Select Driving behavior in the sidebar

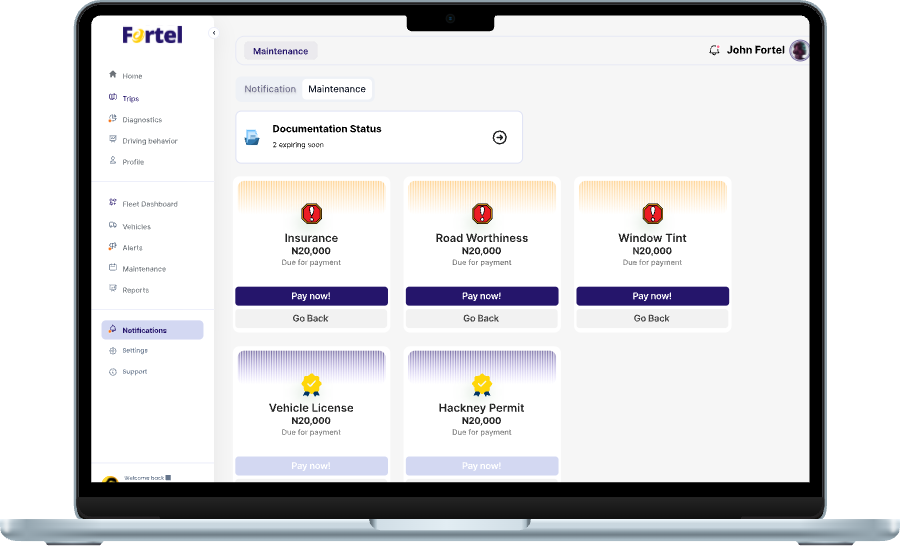[x=143, y=141]
